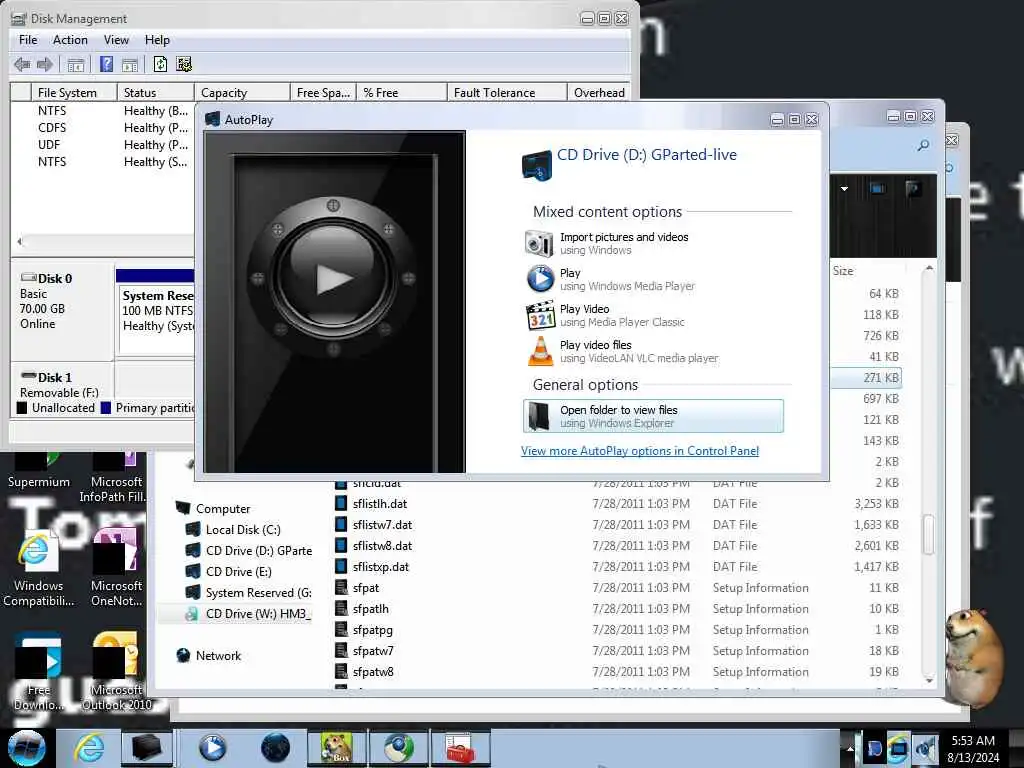Select the CDFS volume row
The image size is (1024, 768).
coord(103,128)
